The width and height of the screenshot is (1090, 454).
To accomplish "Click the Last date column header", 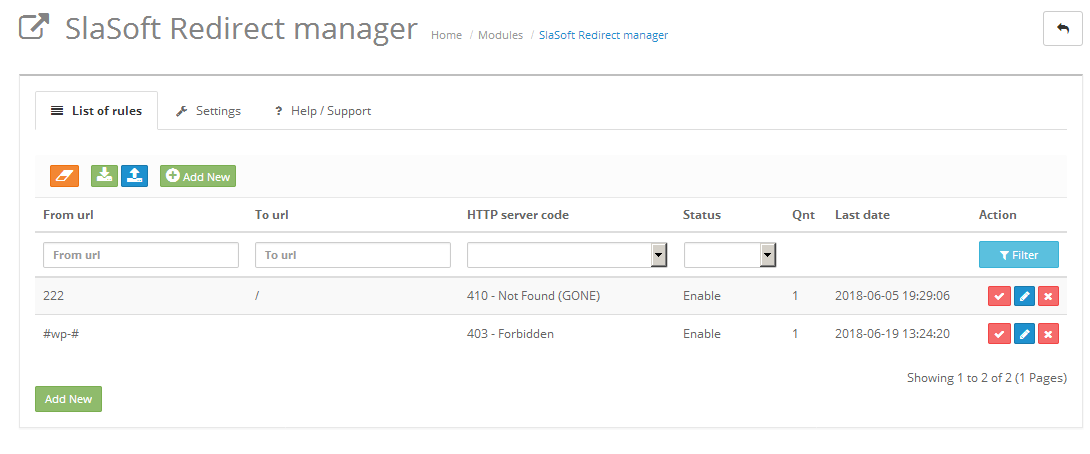I will click(862, 215).
